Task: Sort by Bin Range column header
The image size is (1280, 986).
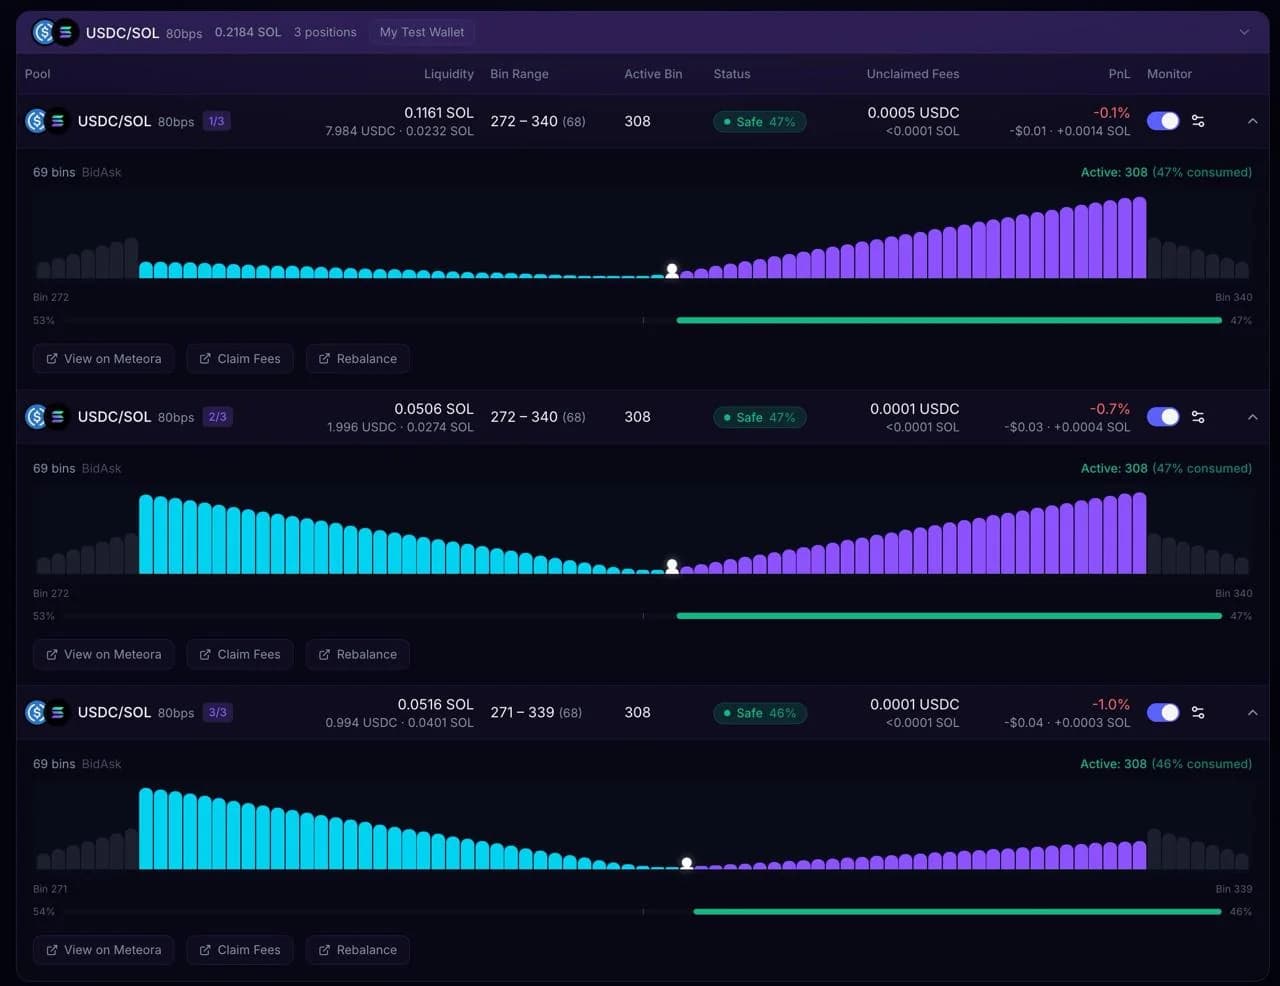Action: (x=519, y=74)
